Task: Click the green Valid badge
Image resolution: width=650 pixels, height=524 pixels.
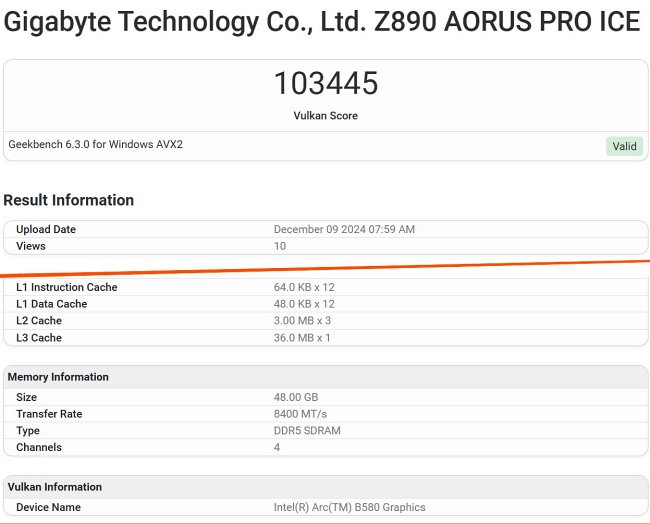Action: [x=624, y=146]
